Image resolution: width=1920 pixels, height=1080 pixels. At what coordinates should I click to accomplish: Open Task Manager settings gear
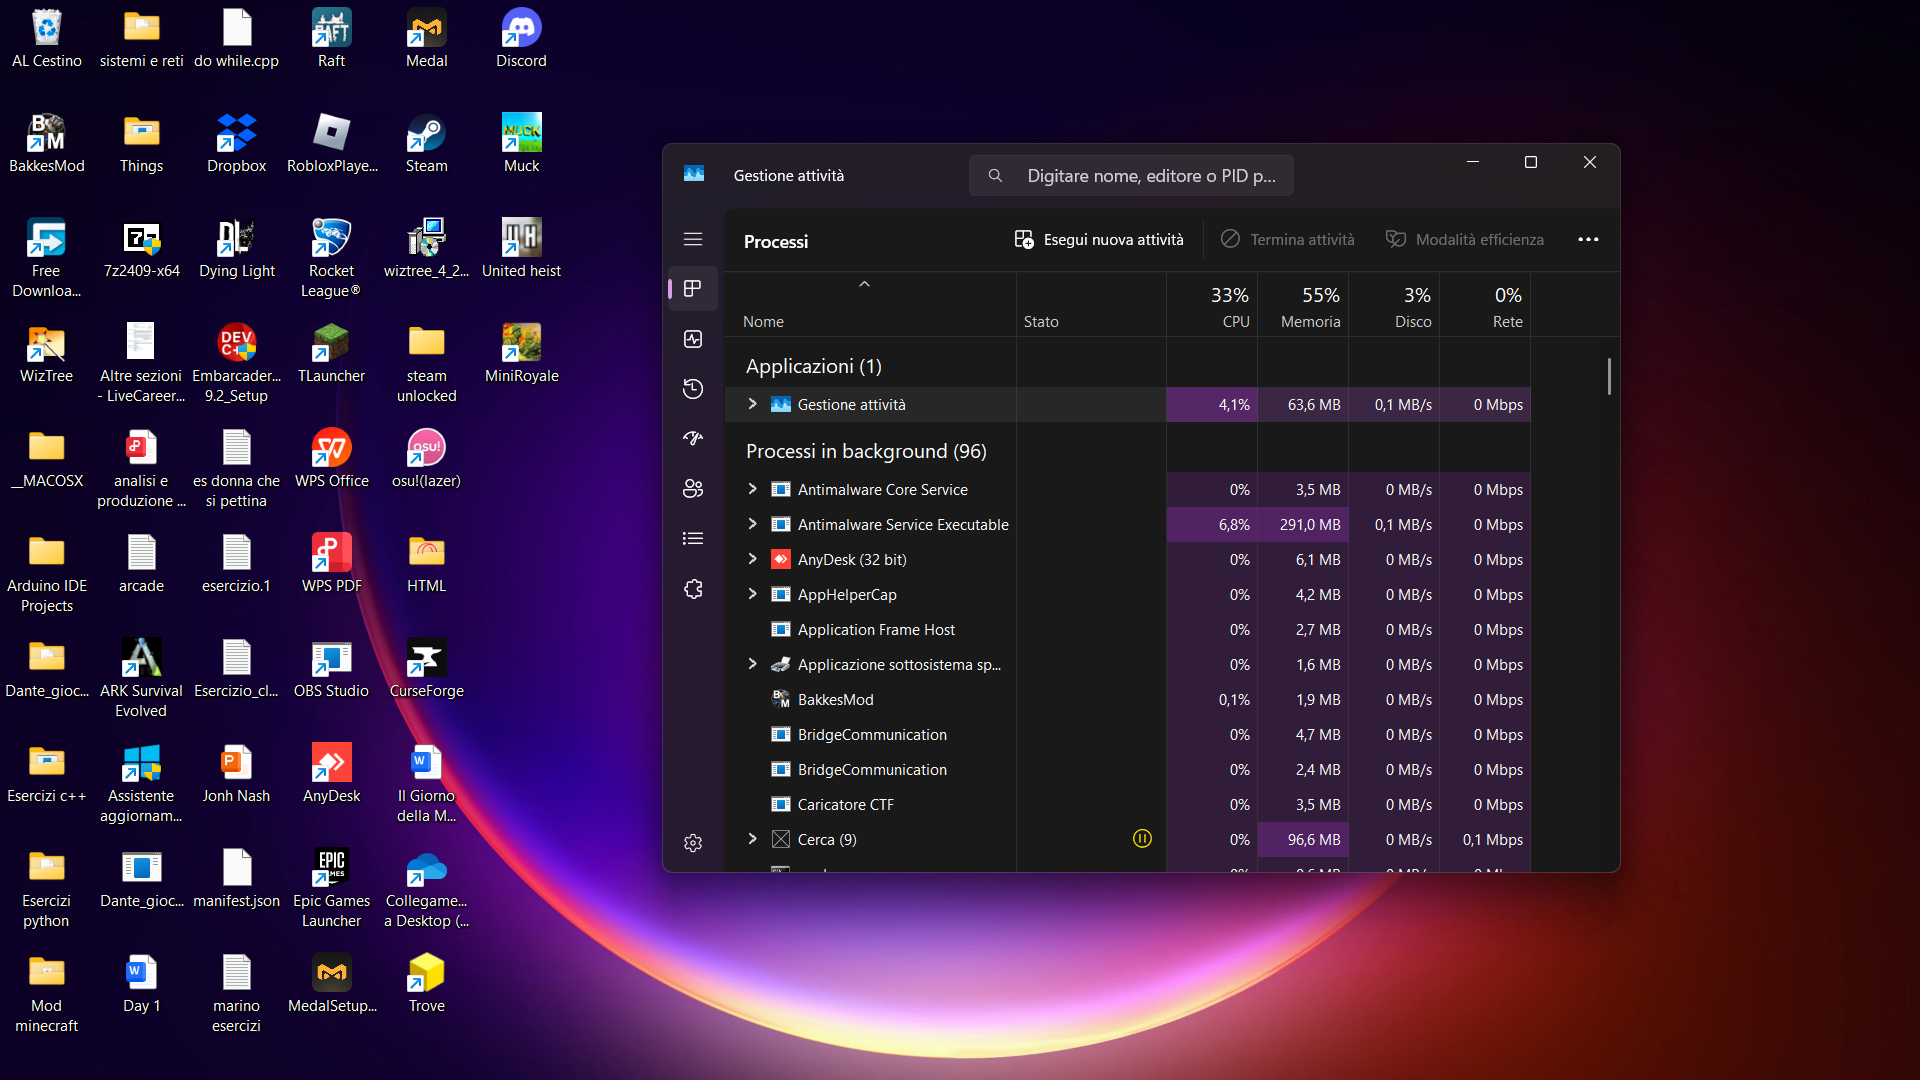click(x=693, y=843)
